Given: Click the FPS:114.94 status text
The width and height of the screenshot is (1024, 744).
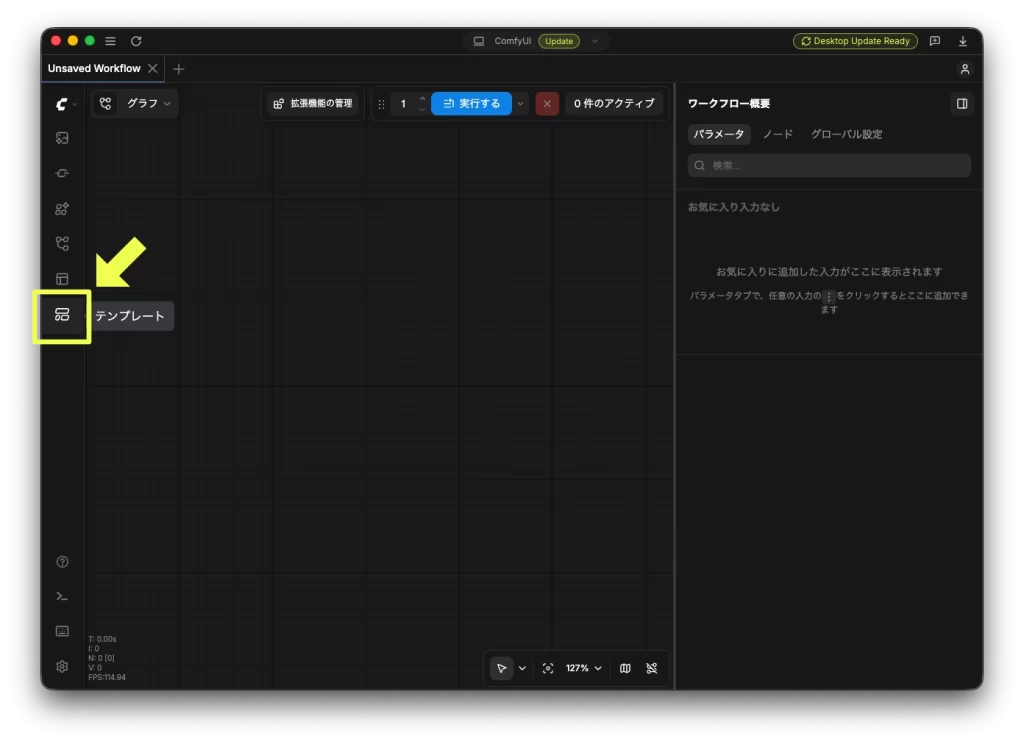Looking at the screenshot, I should coord(107,677).
